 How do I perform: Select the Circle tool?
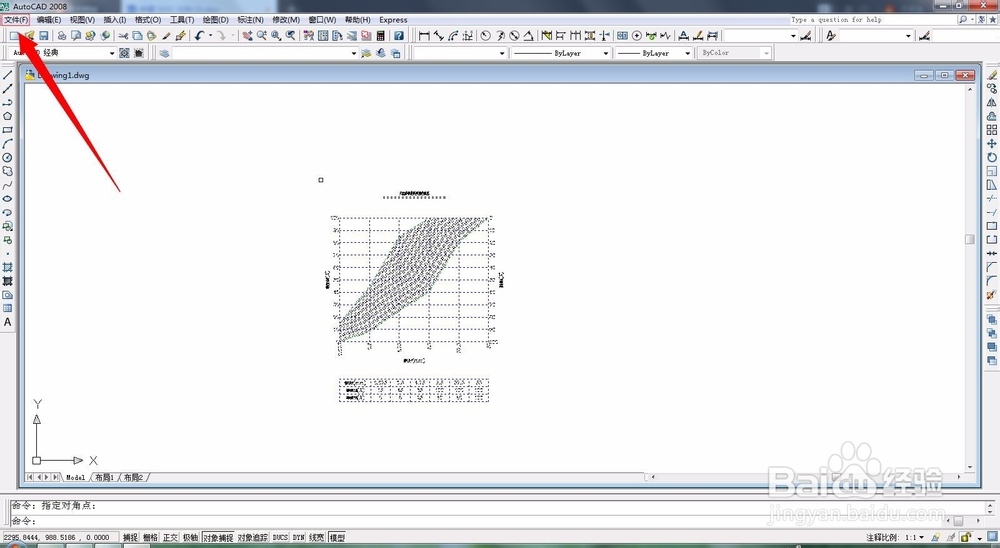click(8, 158)
